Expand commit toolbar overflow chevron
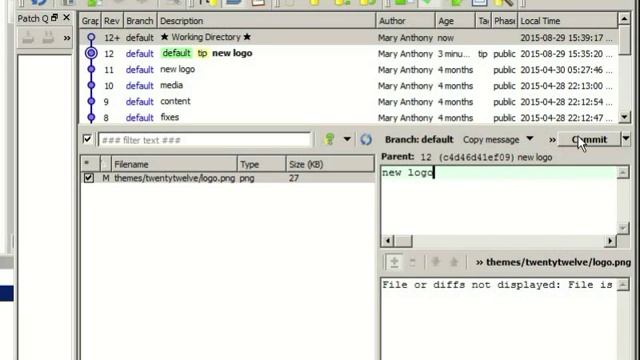Image resolution: width=640 pixels, height=360 pixels. click(552, 140)
